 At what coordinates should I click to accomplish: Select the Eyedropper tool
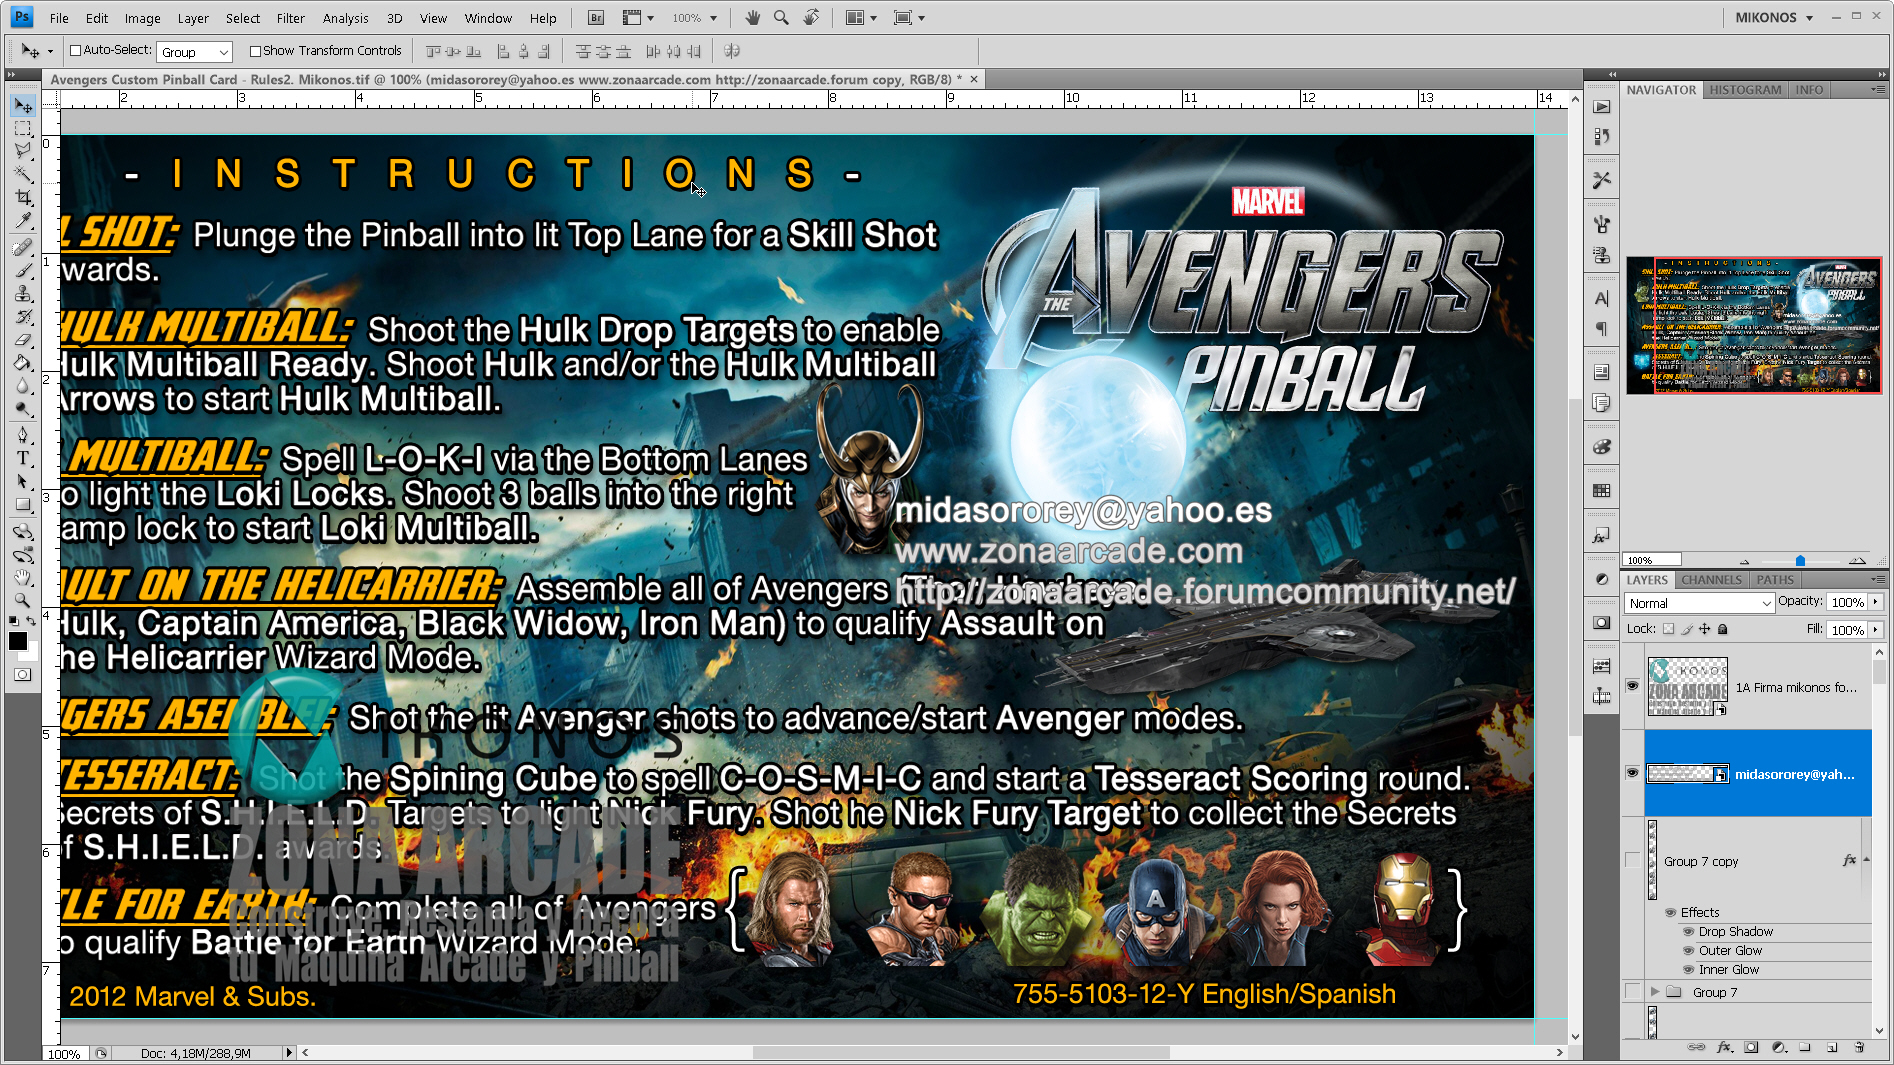23,220
